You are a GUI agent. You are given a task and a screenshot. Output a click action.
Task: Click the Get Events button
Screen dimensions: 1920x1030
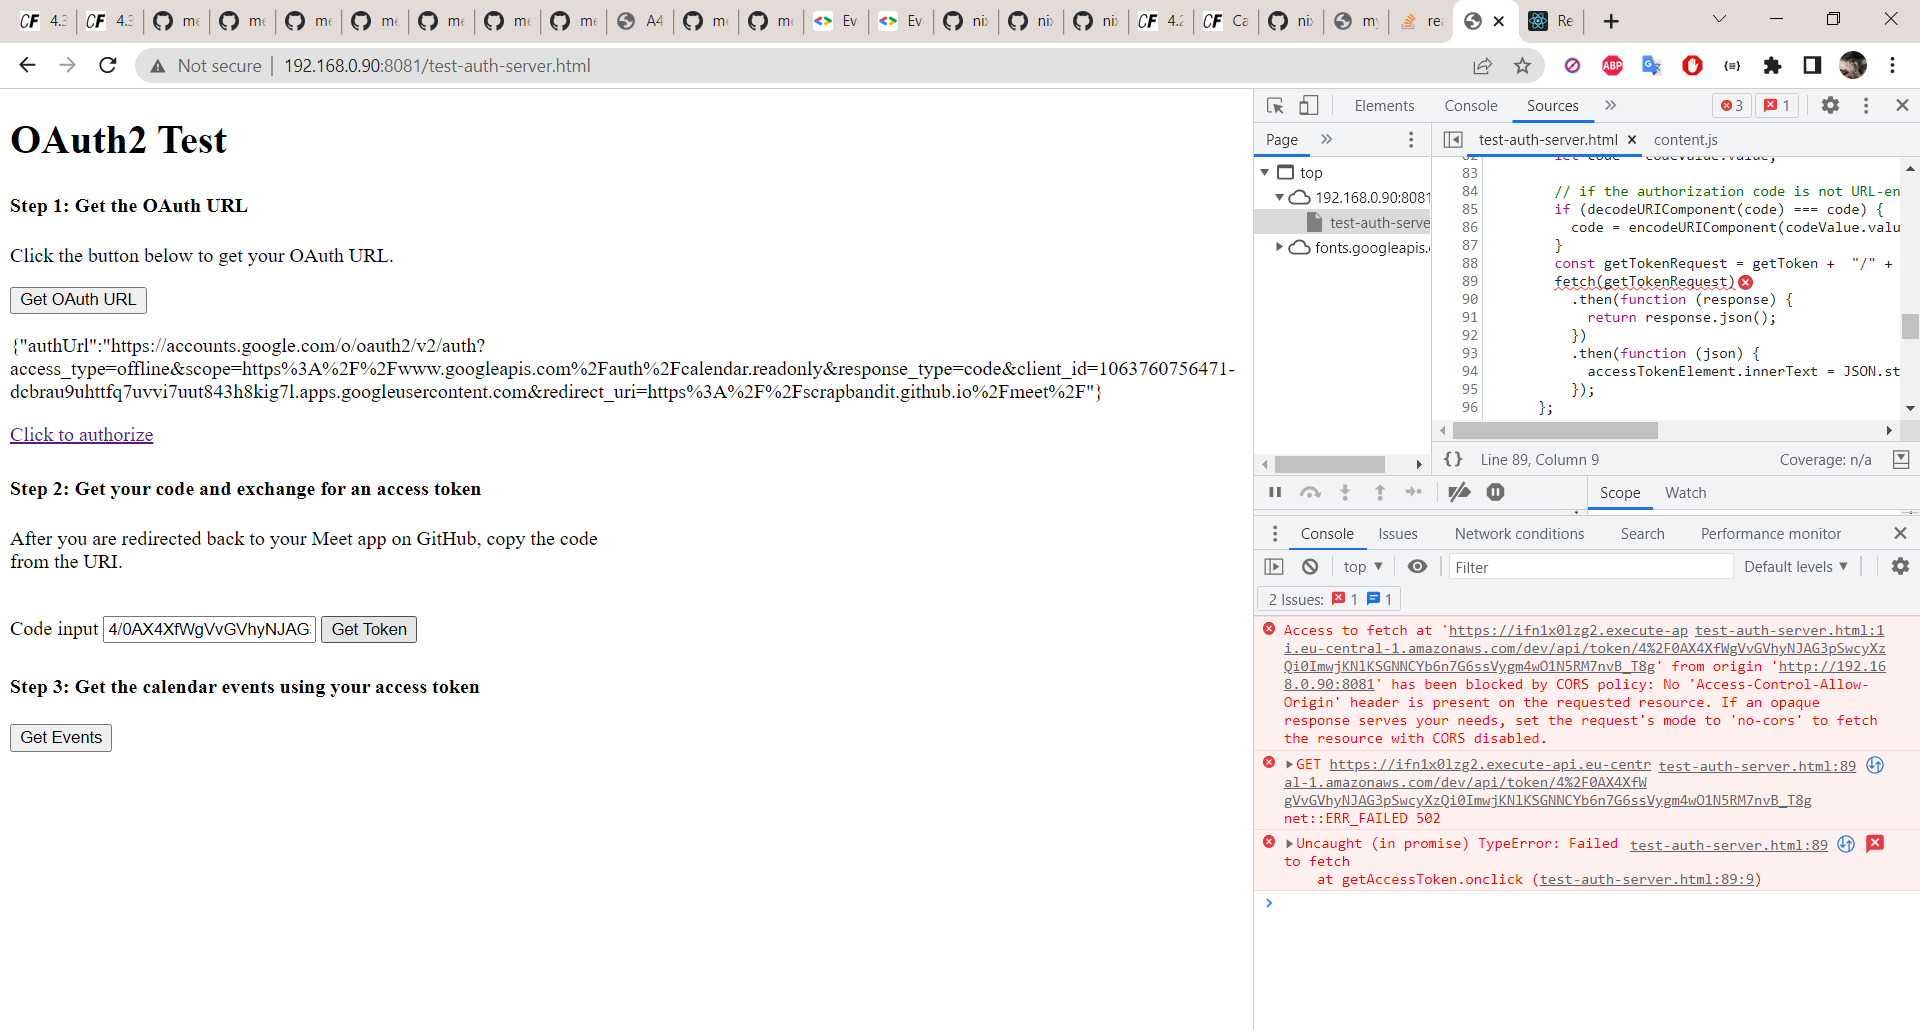61,738
